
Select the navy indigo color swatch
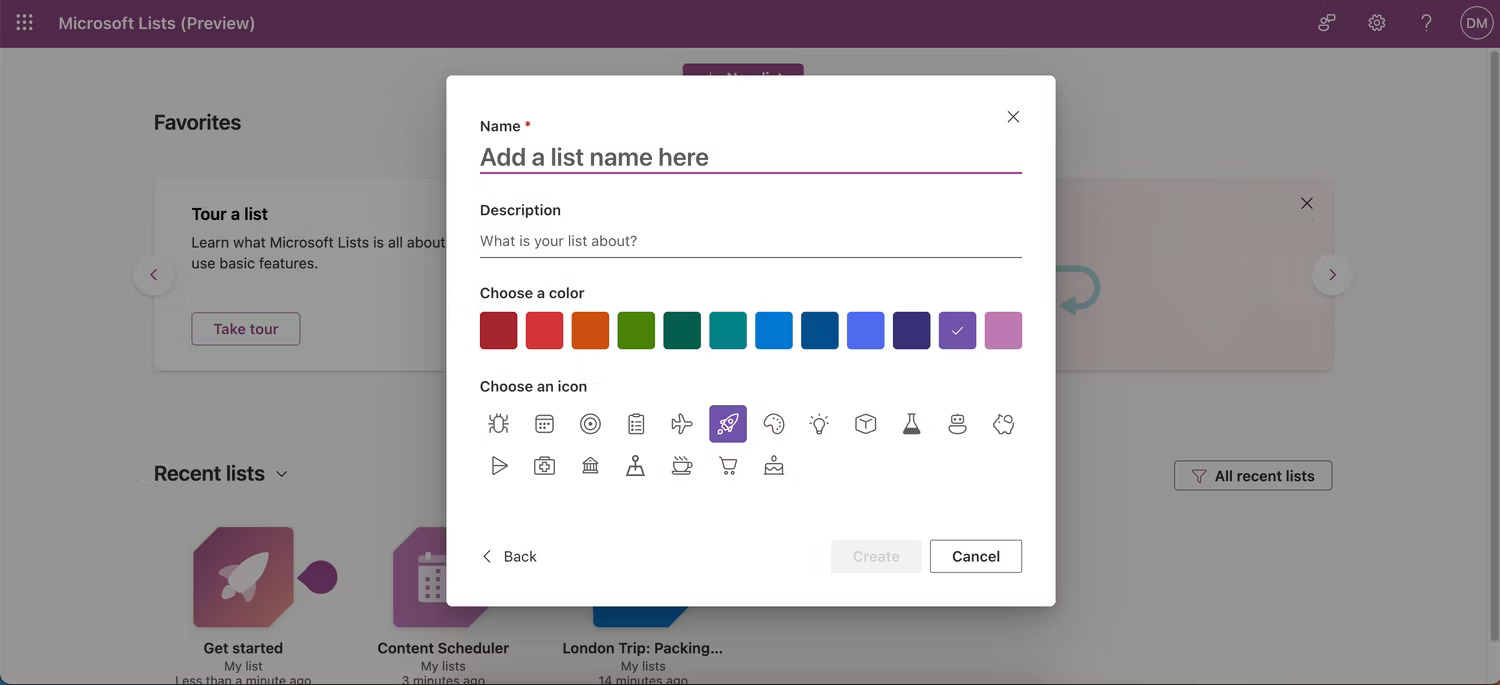coord(912,330)
